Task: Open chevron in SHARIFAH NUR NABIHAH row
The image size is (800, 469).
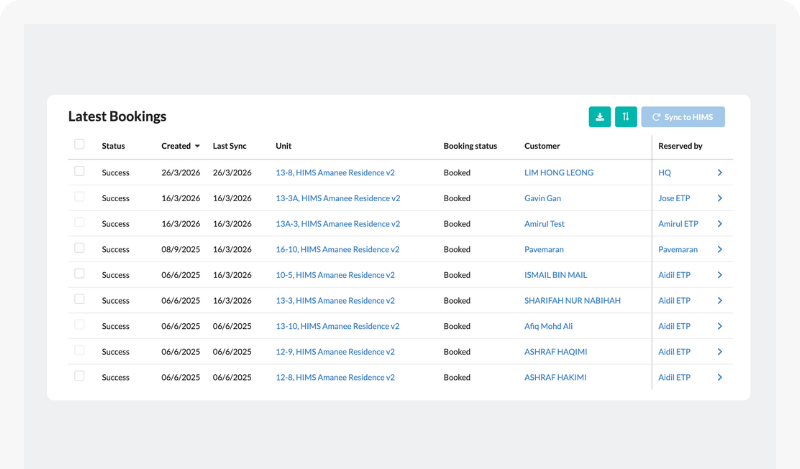Action: click(x=719, y=301)
